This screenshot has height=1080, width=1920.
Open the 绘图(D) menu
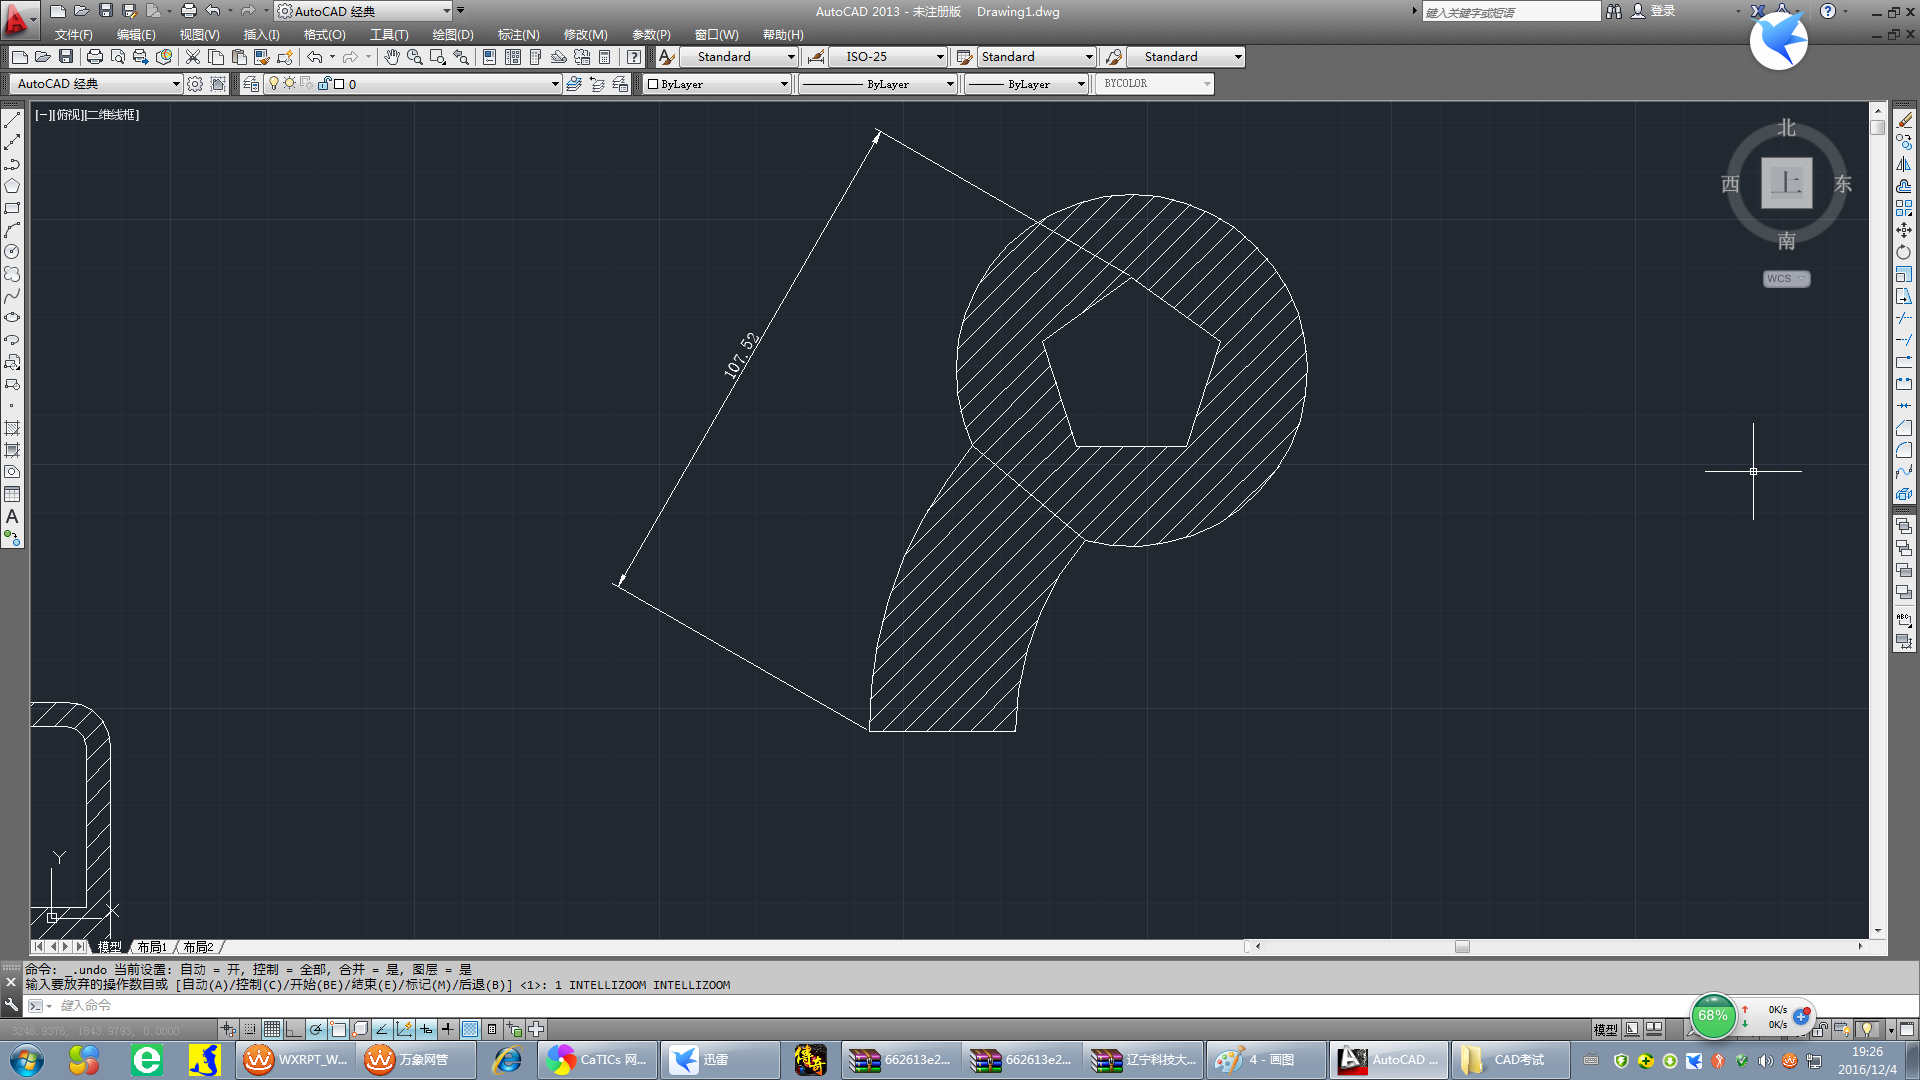click(x=452, y=34)
